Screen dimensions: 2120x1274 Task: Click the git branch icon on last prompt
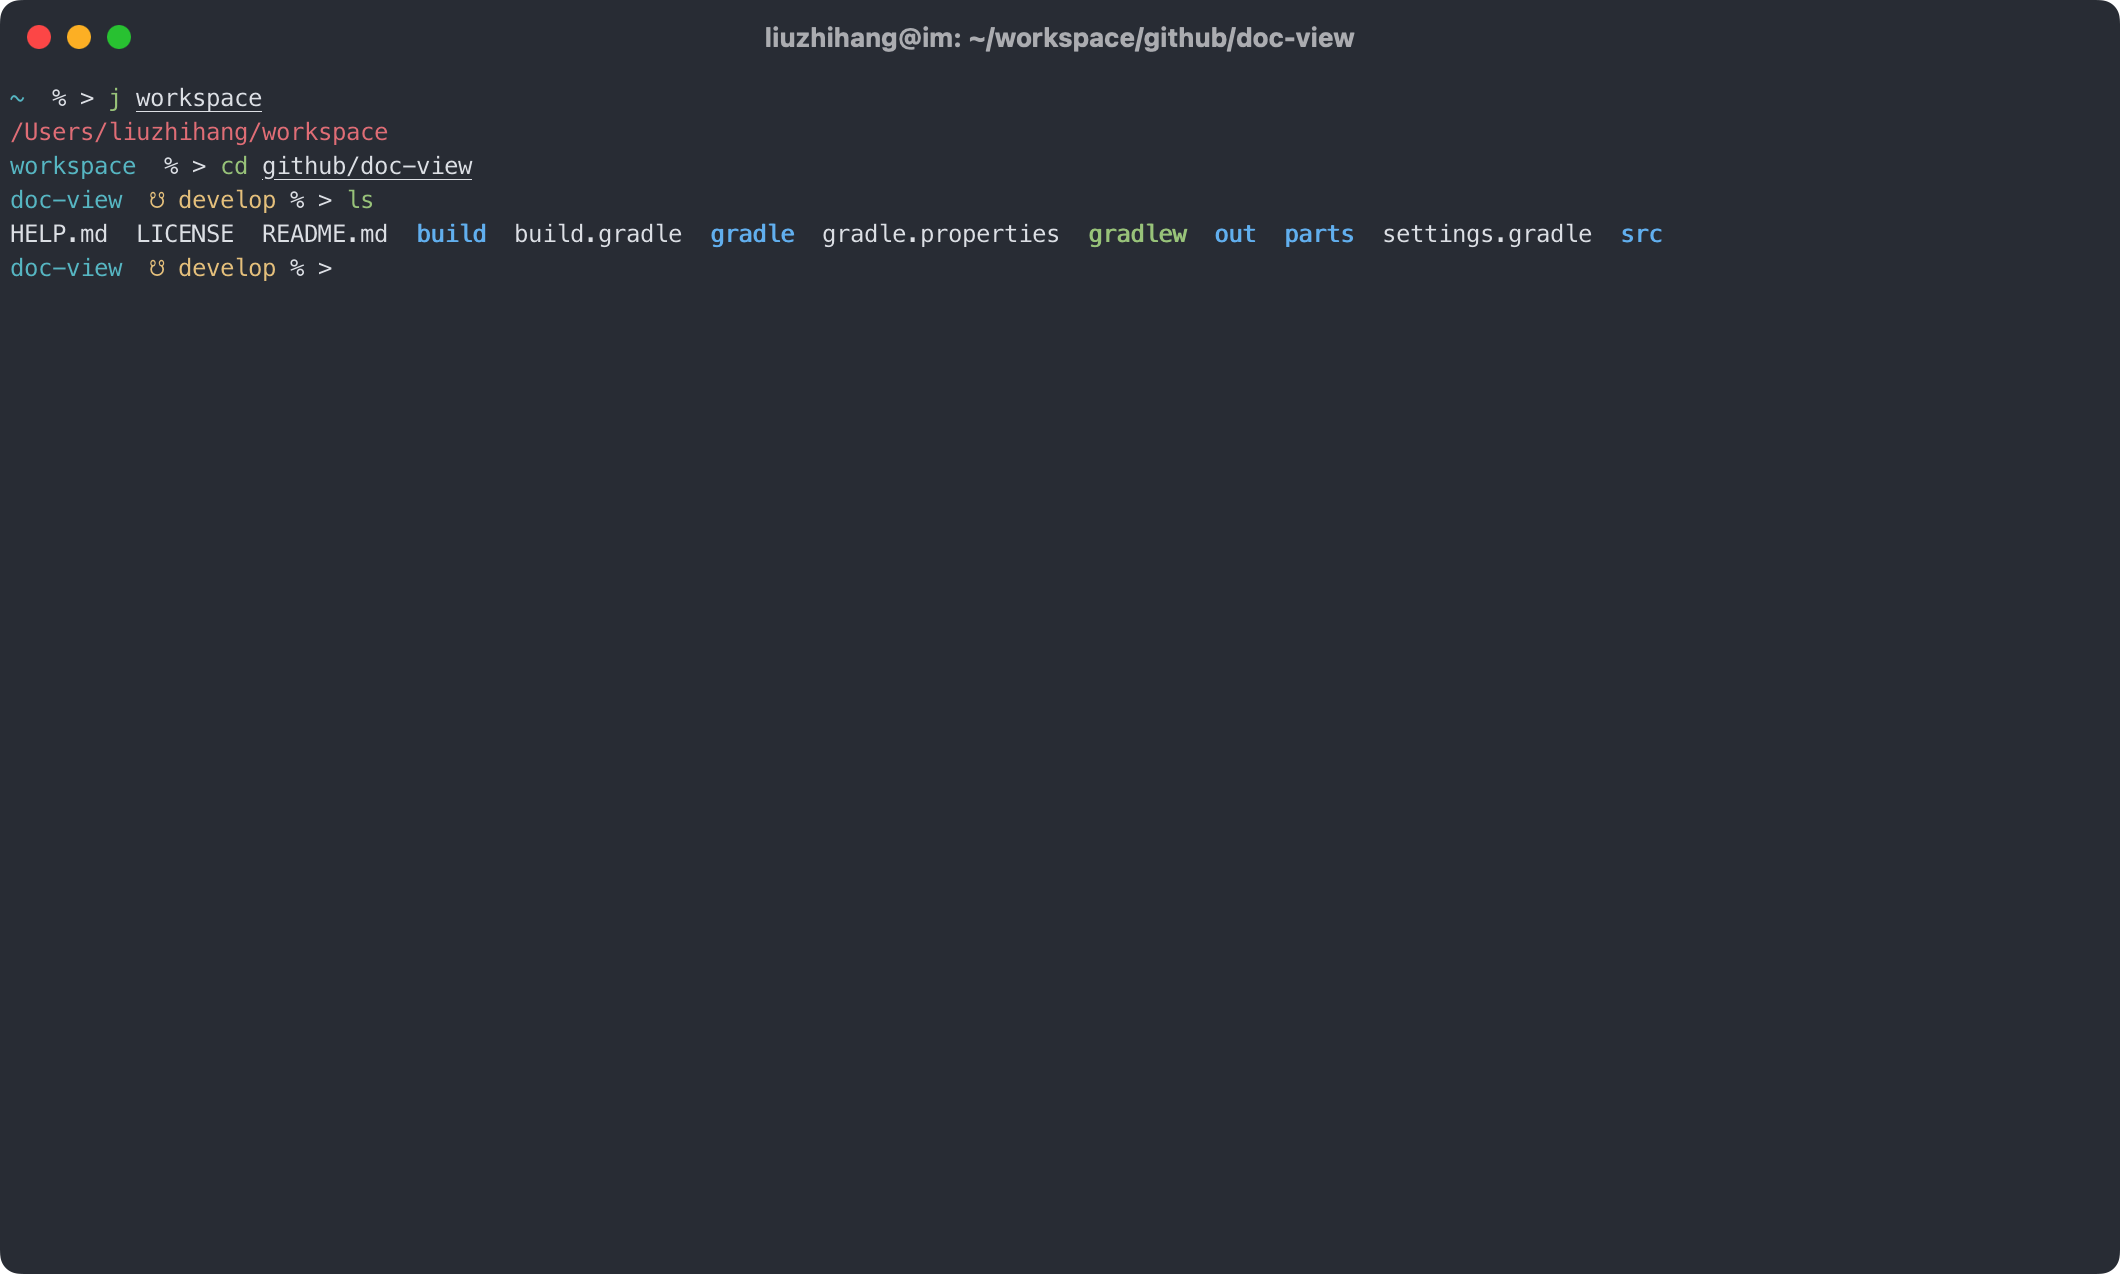(x=157, y=268)
